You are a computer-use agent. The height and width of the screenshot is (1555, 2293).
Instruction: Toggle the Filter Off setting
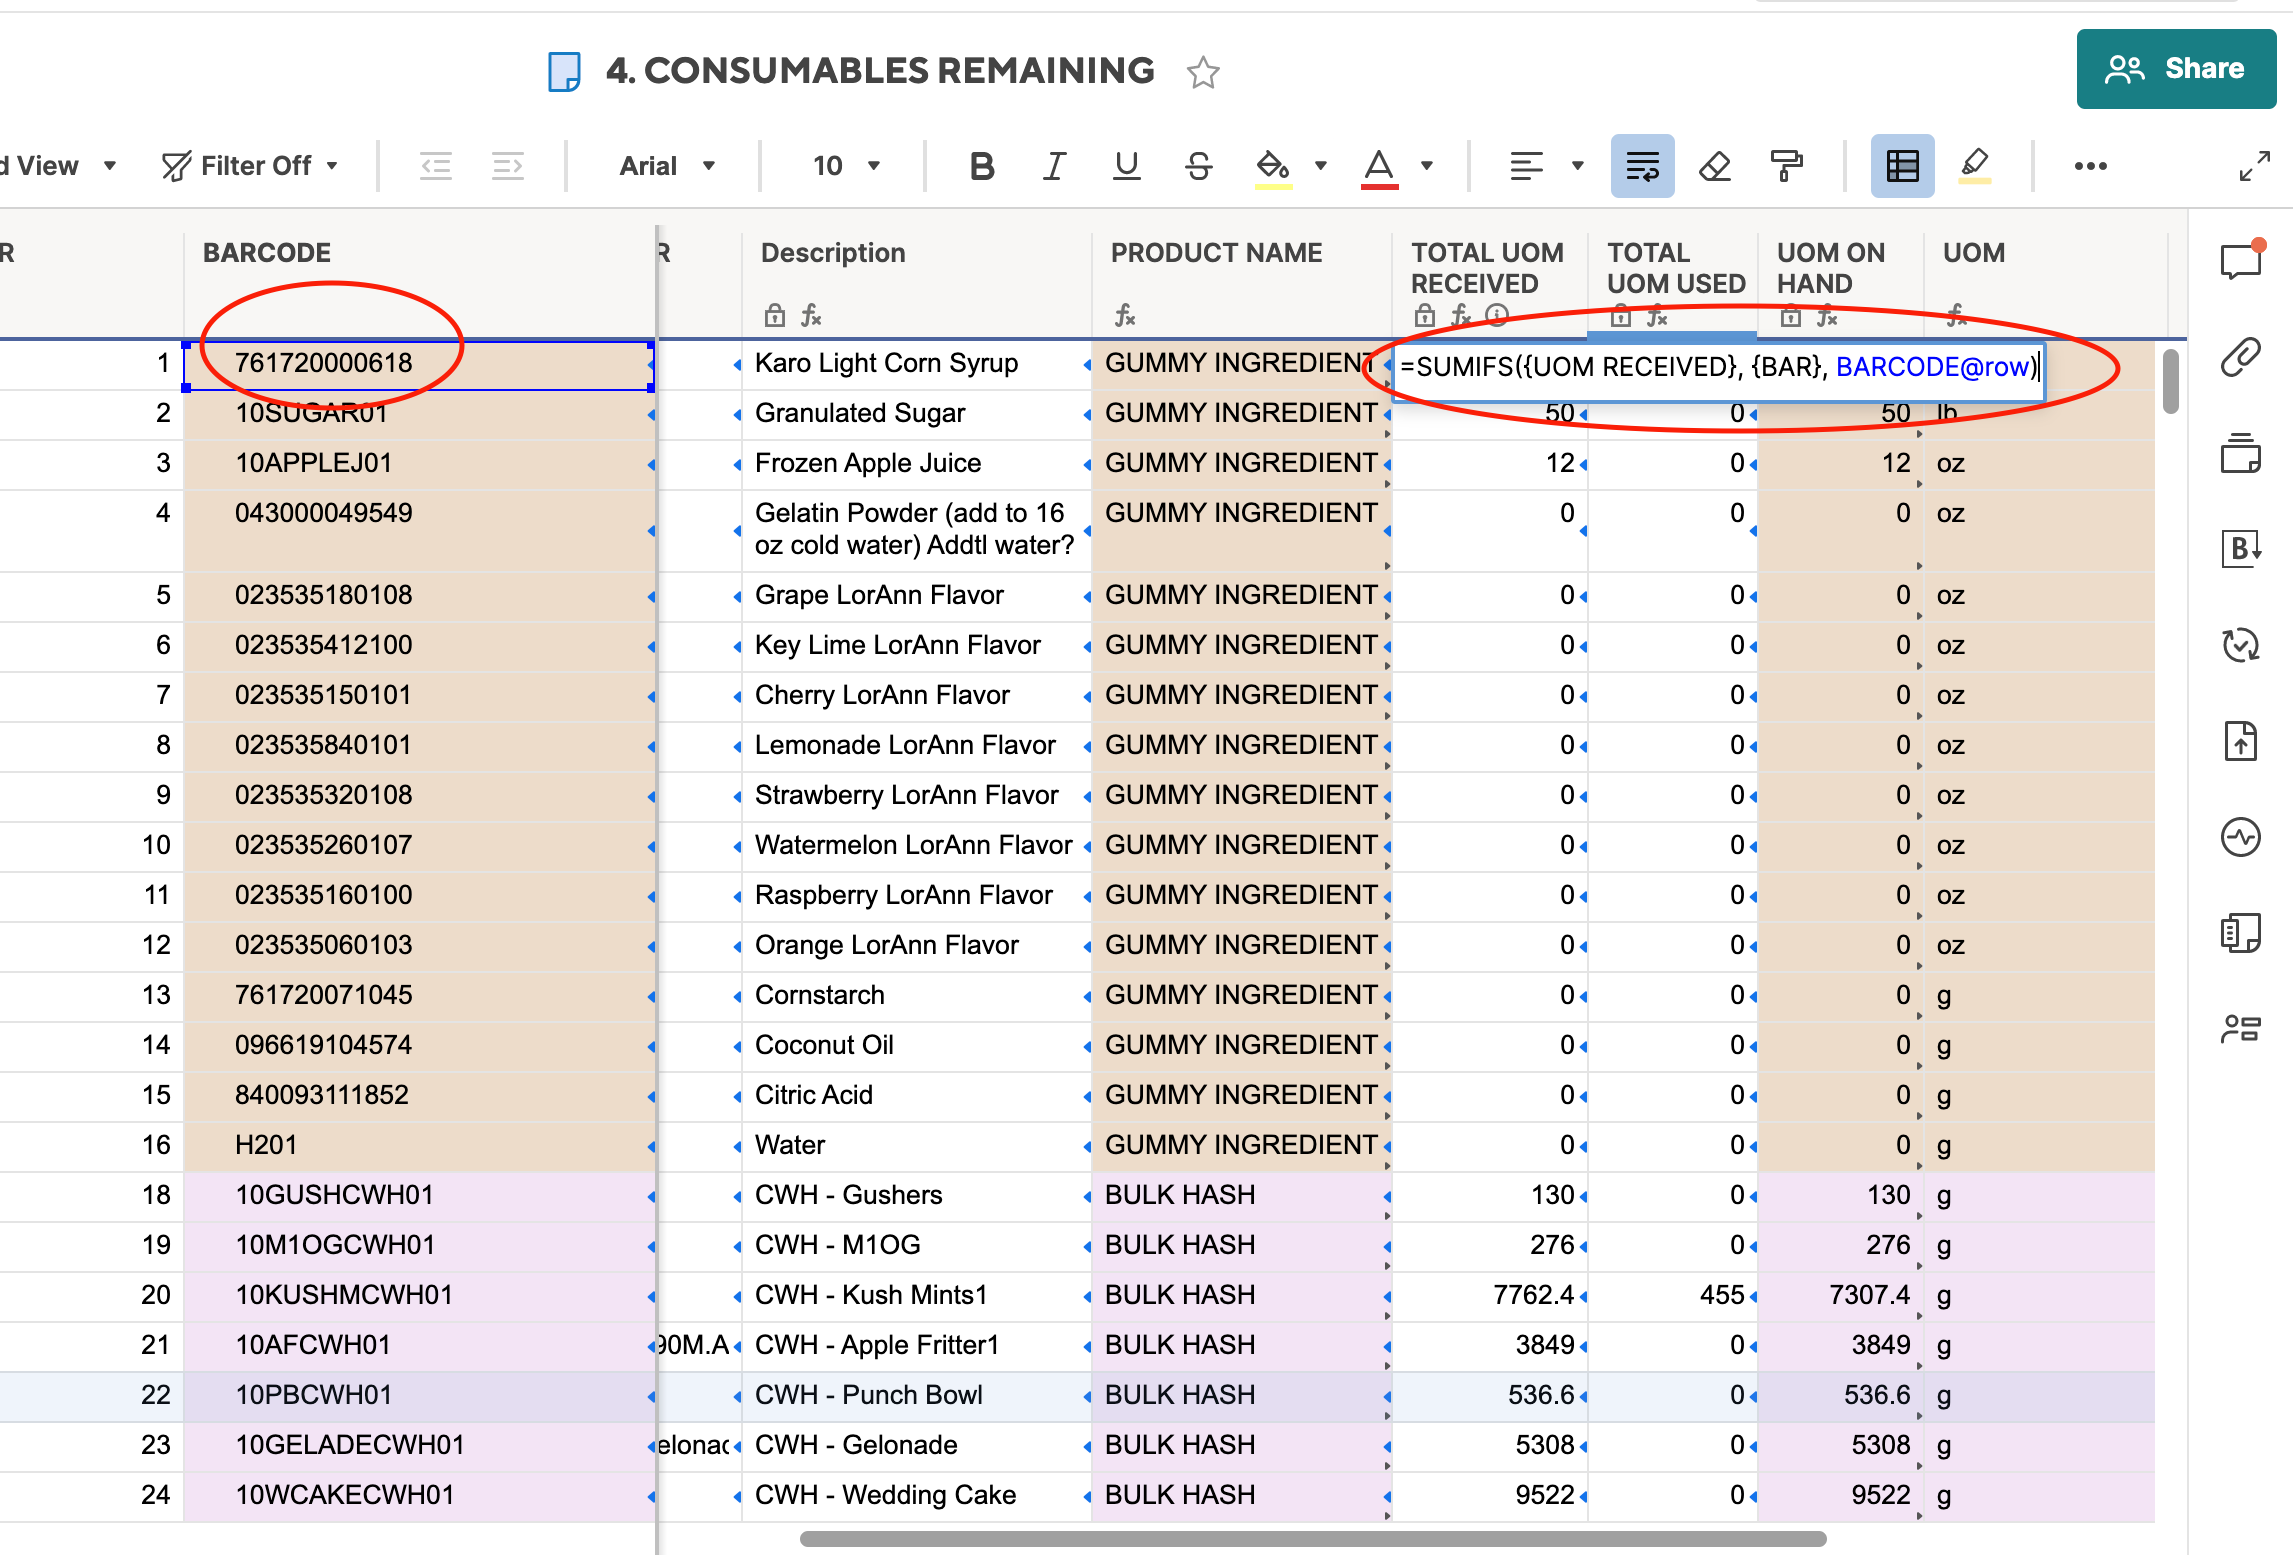pos(249,165)
